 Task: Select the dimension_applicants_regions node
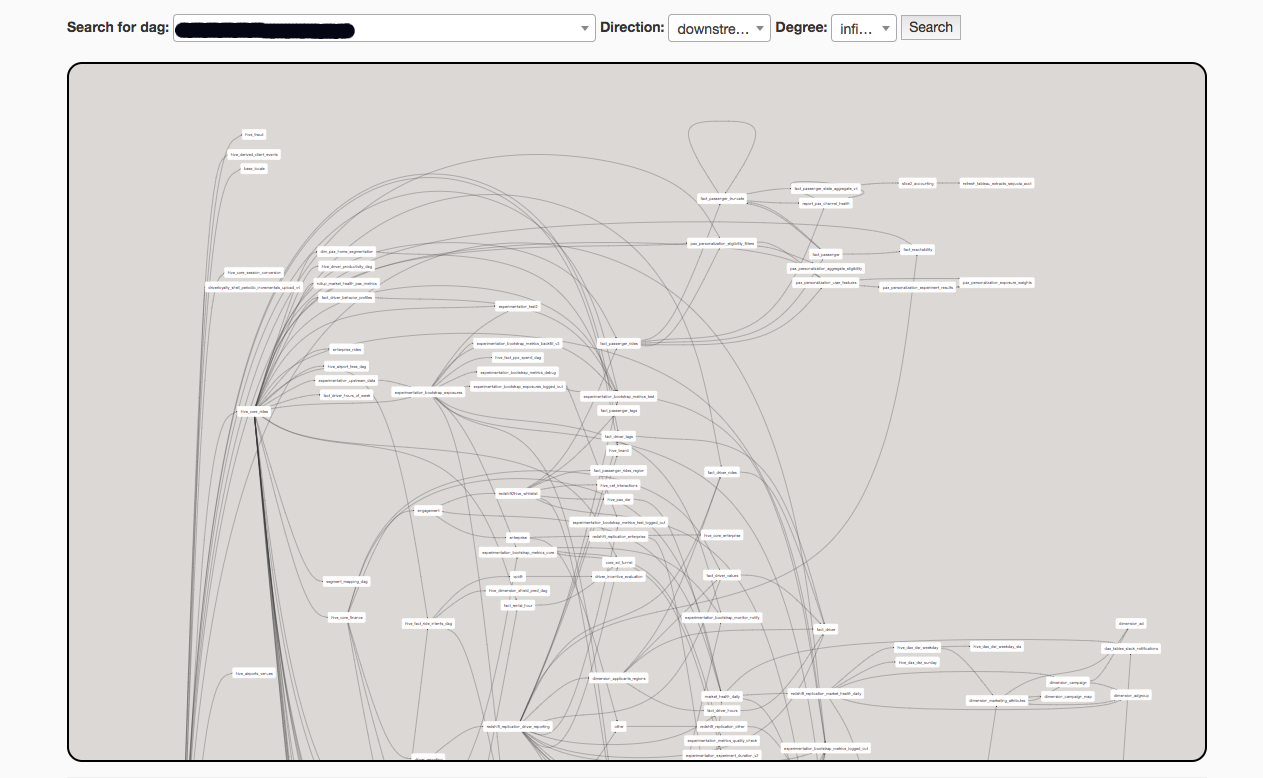[619, 677]
